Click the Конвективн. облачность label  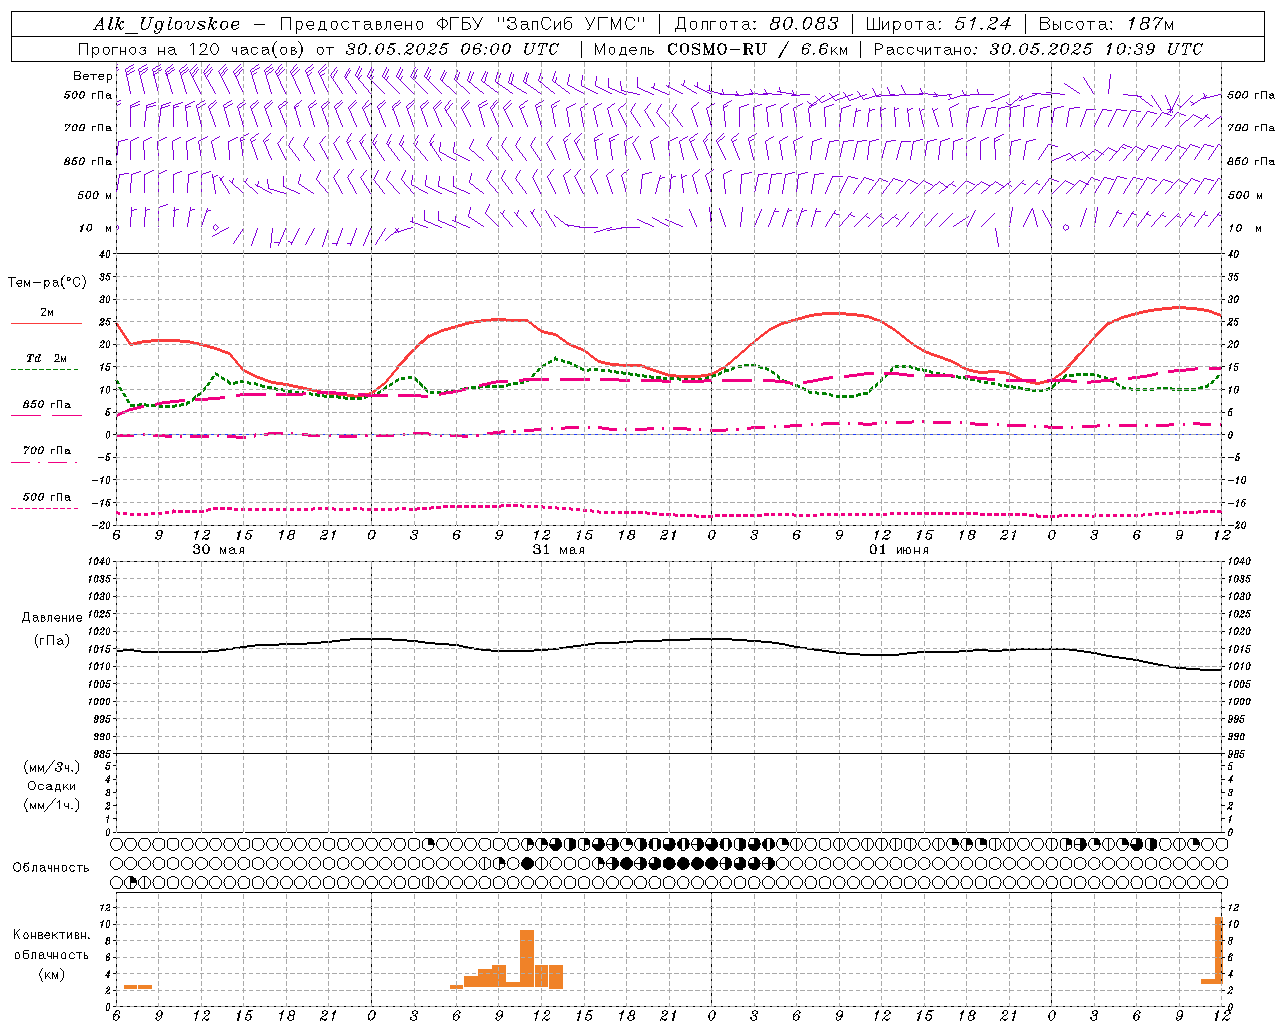tap(51, 954)
